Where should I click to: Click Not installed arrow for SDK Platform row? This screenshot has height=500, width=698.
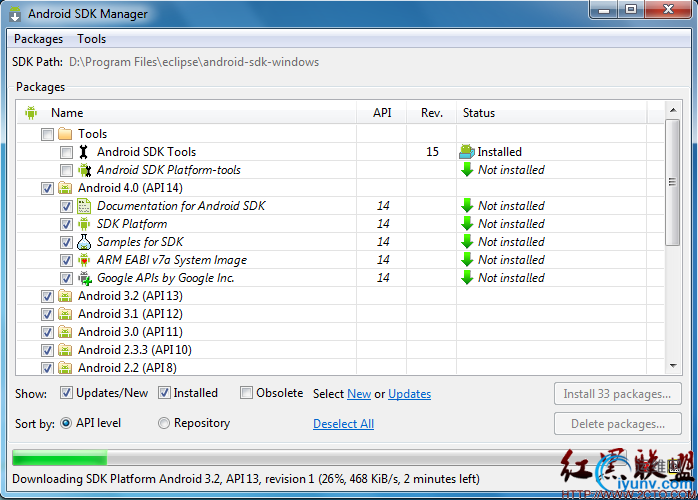click(x=467, y=224)
